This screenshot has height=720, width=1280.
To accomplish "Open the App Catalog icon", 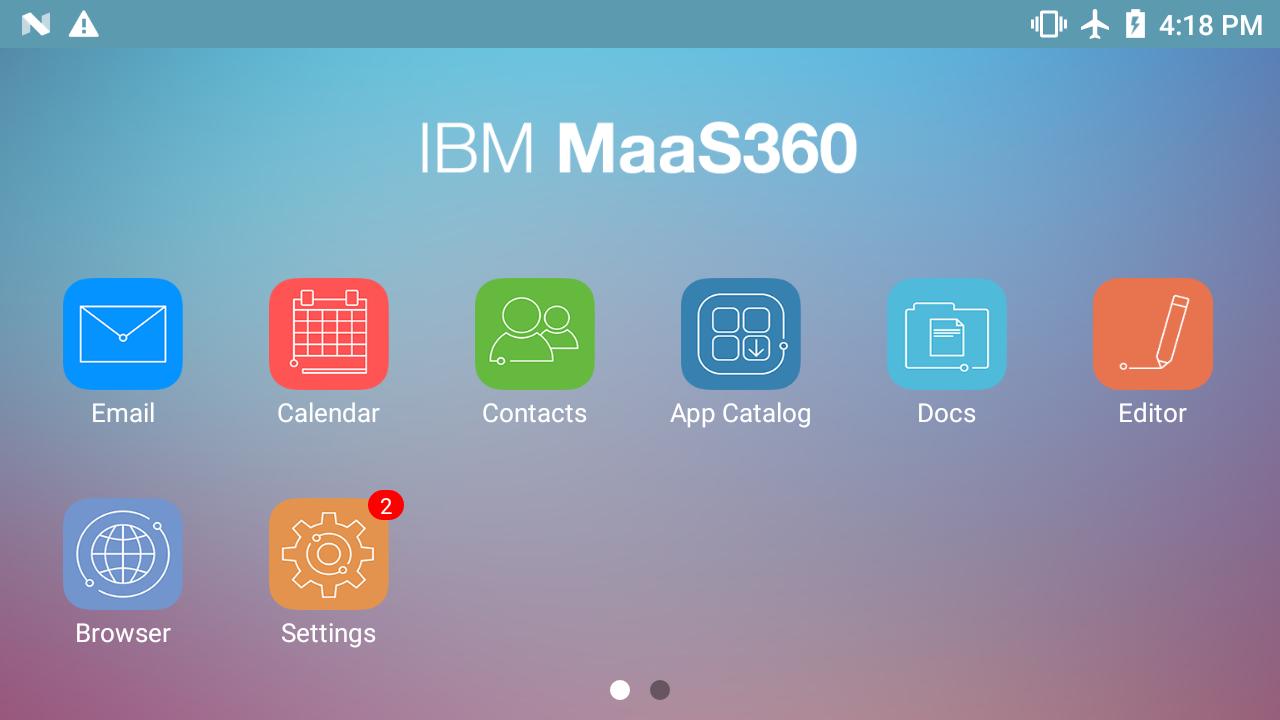I will point(741,334).
